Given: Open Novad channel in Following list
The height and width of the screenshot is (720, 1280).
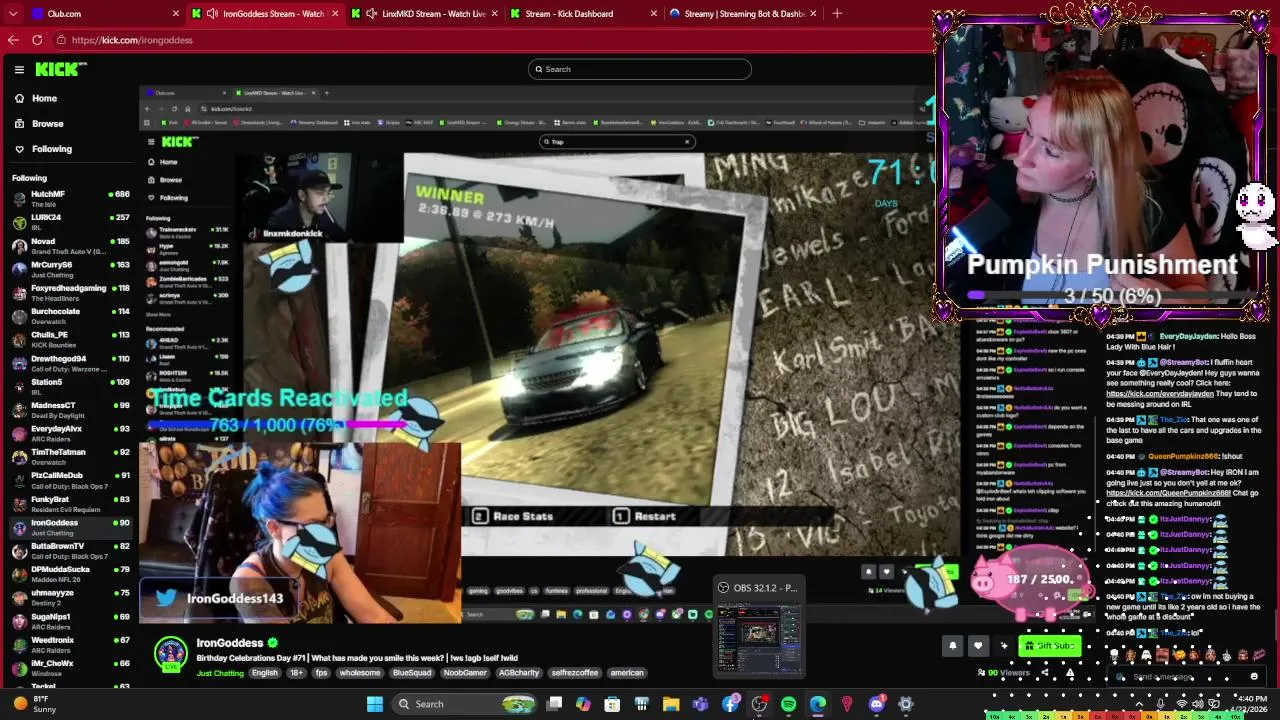Looking at the screenshot, I should point(70,245).
